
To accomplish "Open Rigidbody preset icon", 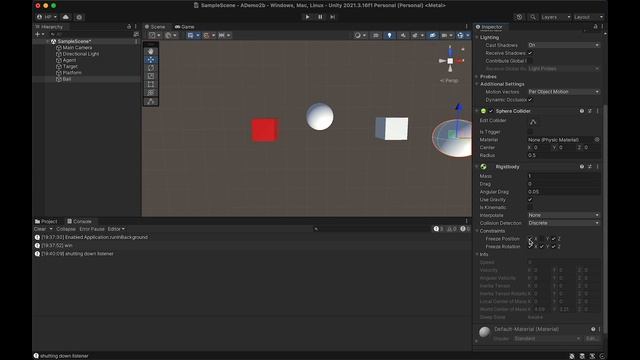I will pyautogui.click(x=590, y=167).
